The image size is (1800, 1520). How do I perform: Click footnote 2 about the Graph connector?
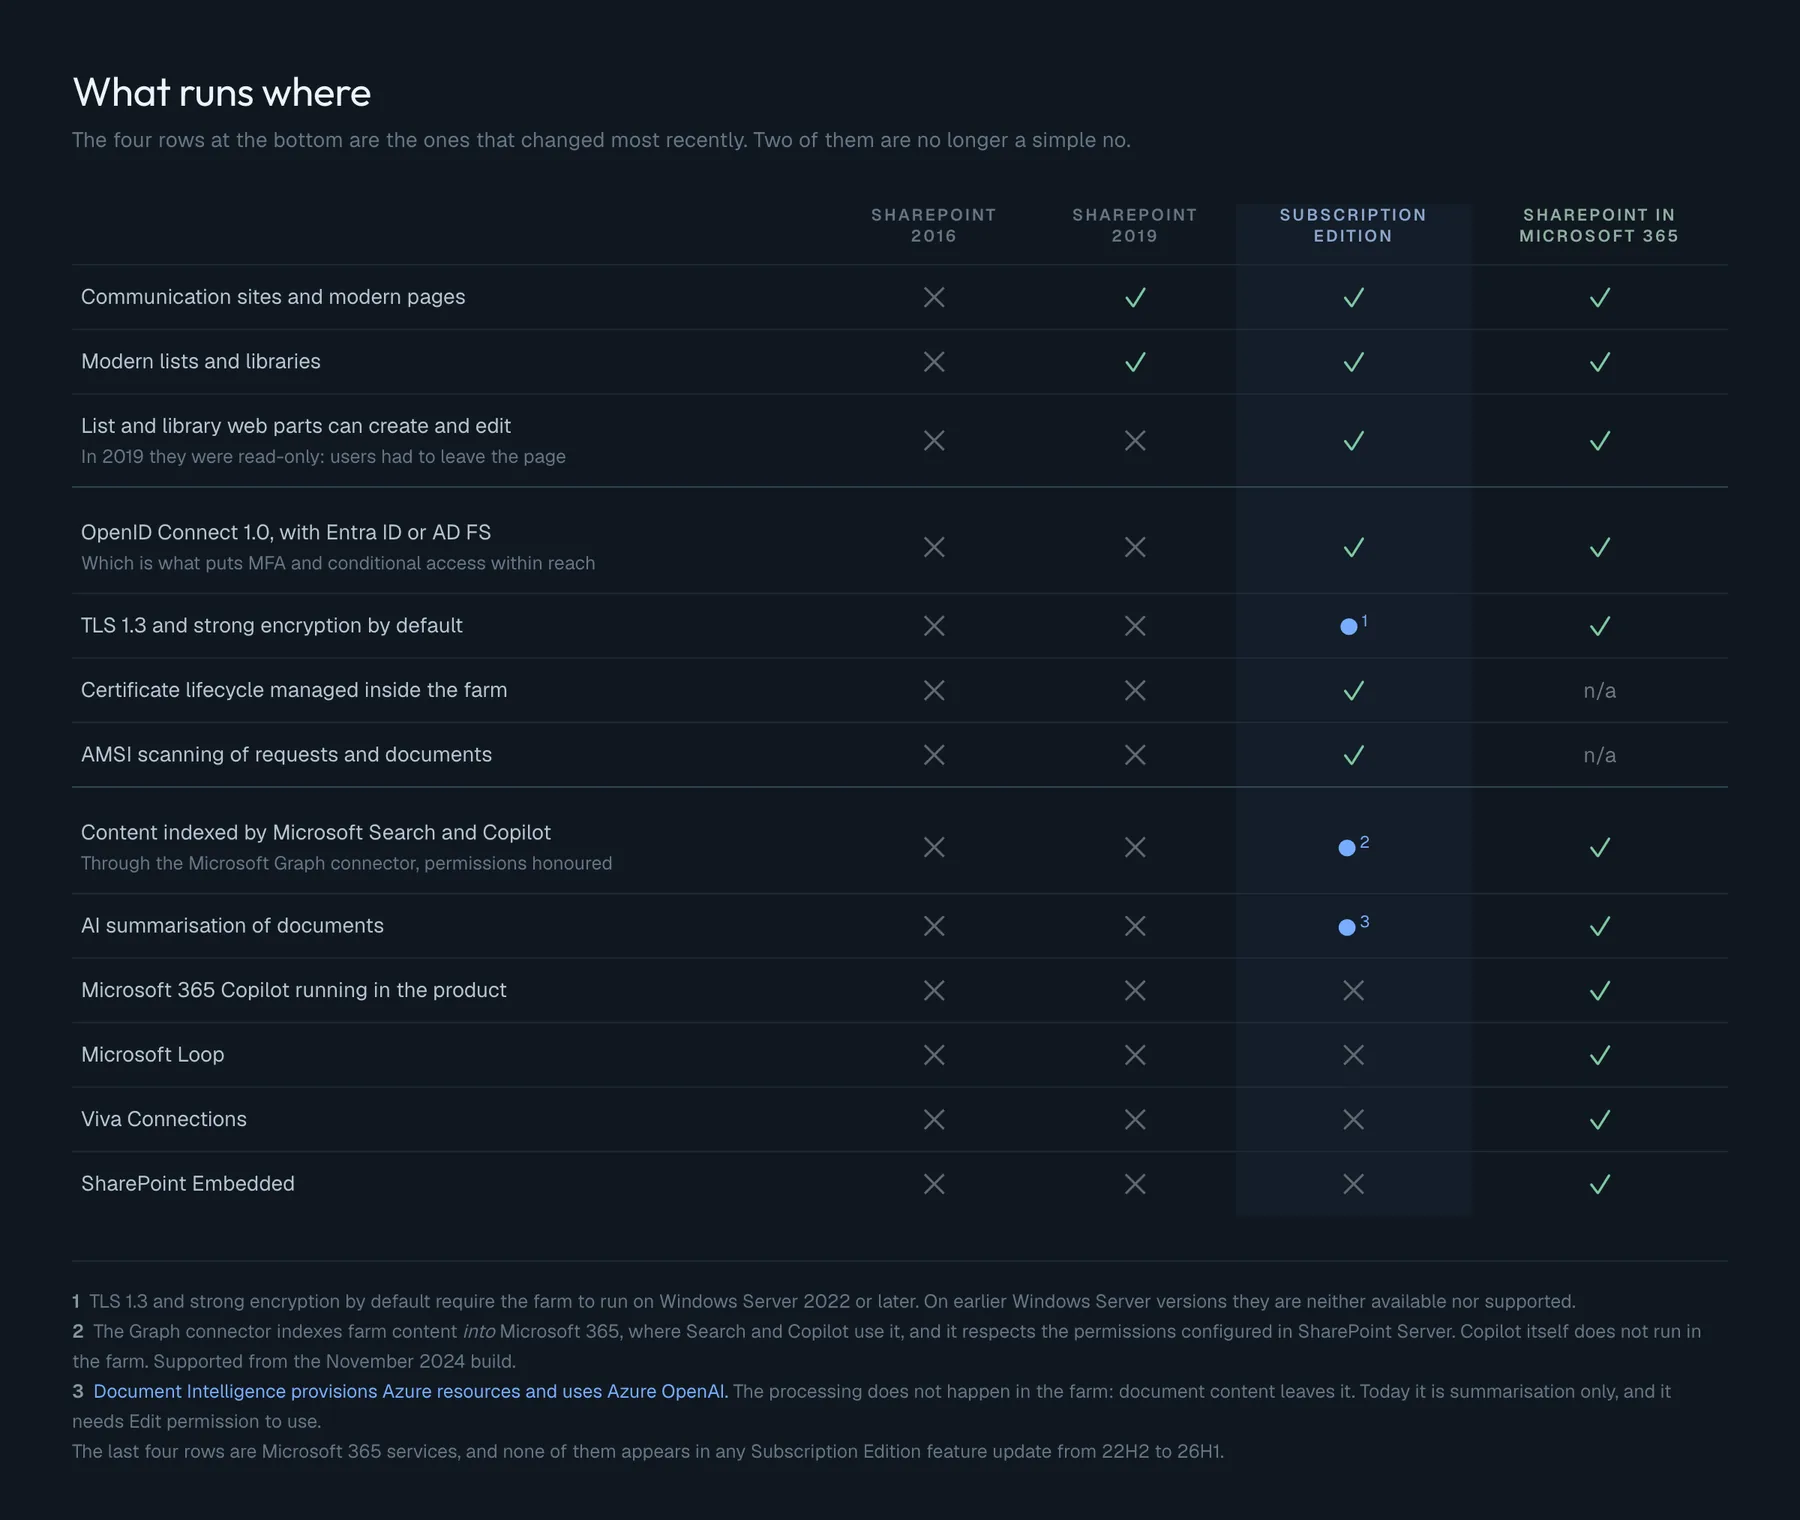click(x=886, y=1346)
